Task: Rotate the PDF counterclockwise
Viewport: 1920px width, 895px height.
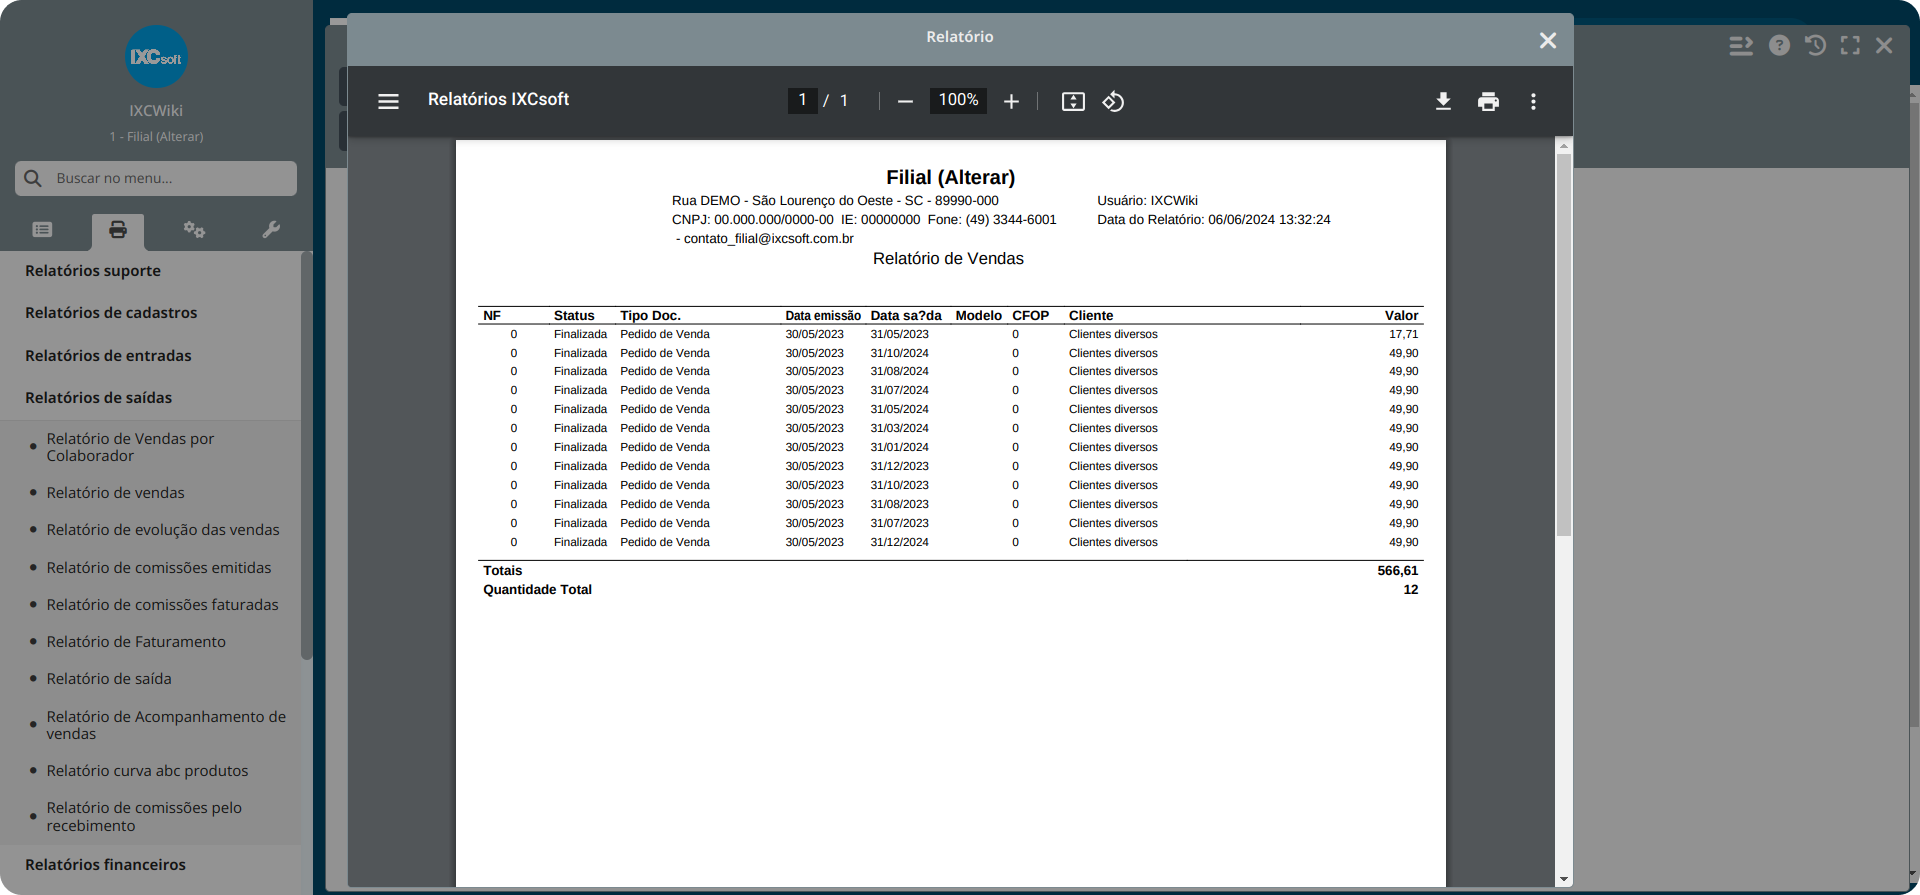Action: click(x=1113, y=101)
